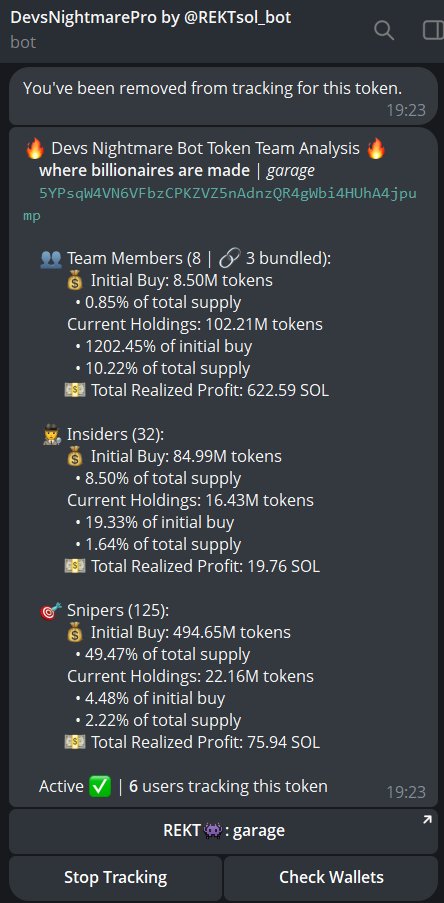The image size is (444, 903).
Task: Click the Snipers Total Realized Profit cash emoji
Action: (x=75, y=742)
